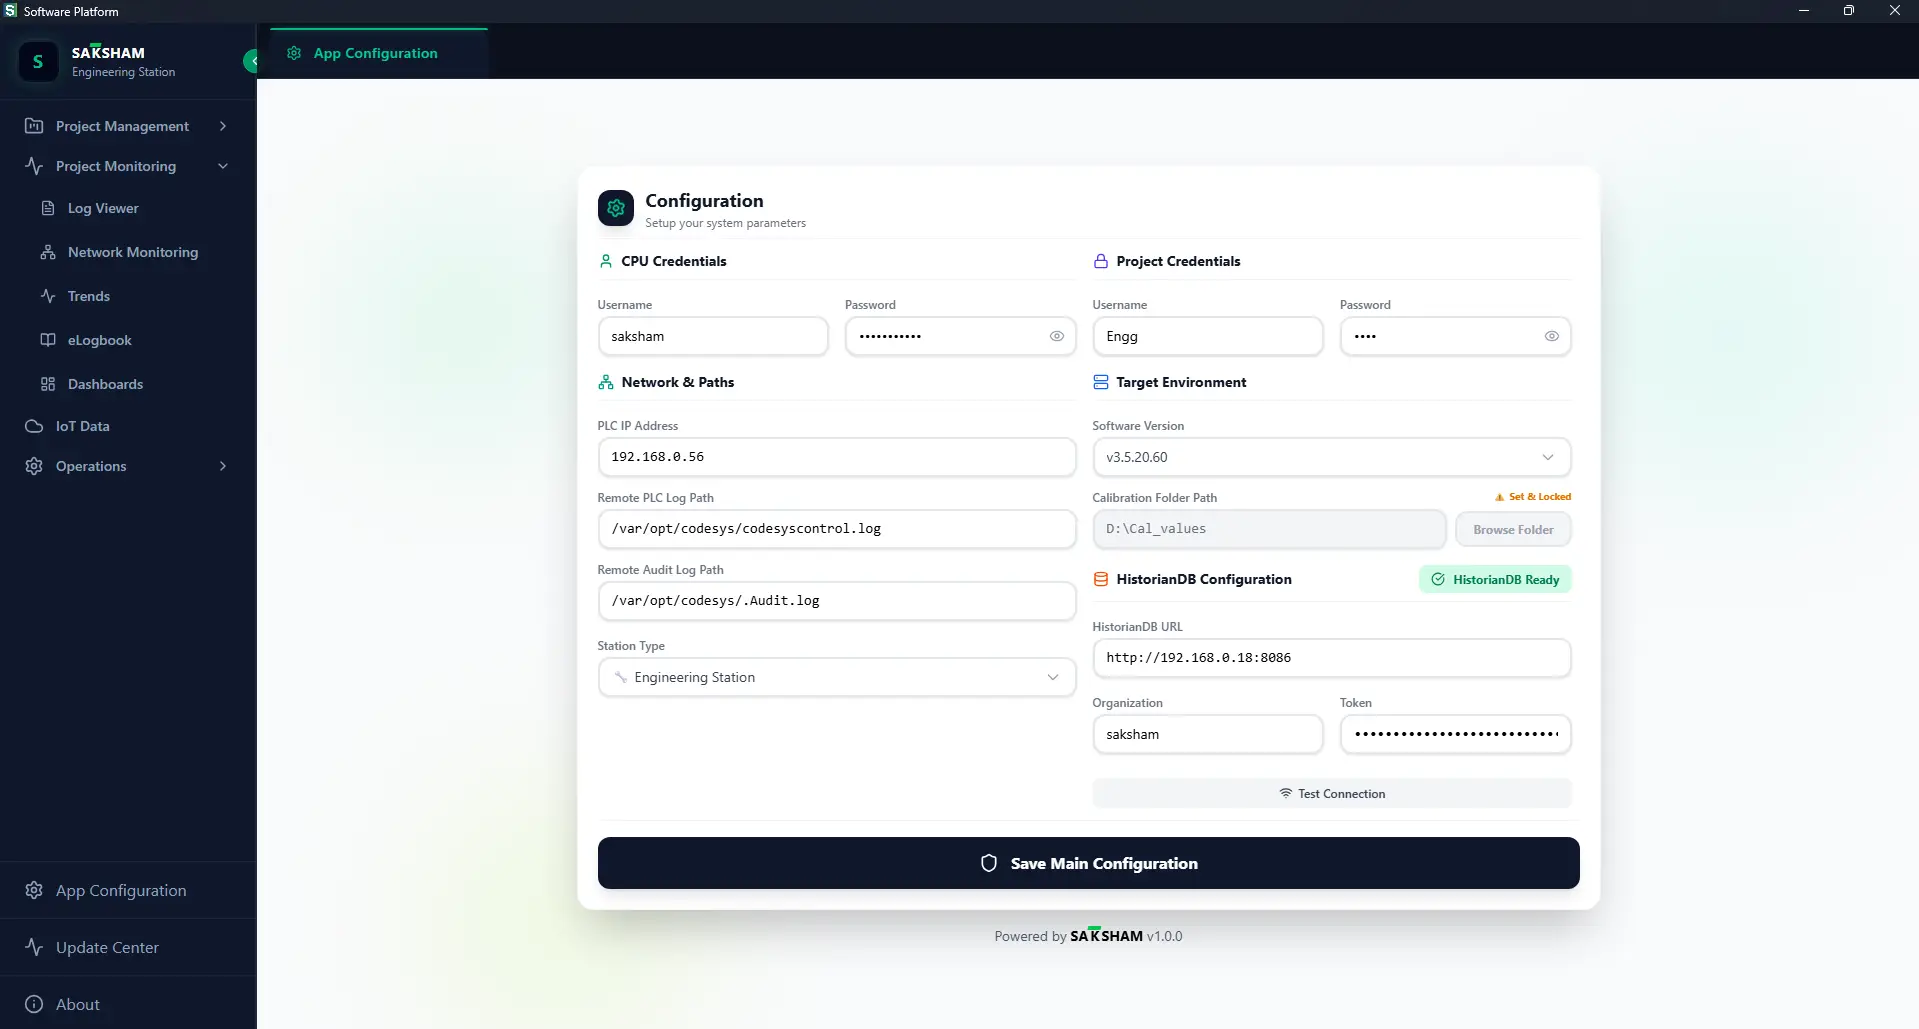Click the Browse Folder button
The width and height of the screenshot is (1919, 1029).
pos(1513,529)
